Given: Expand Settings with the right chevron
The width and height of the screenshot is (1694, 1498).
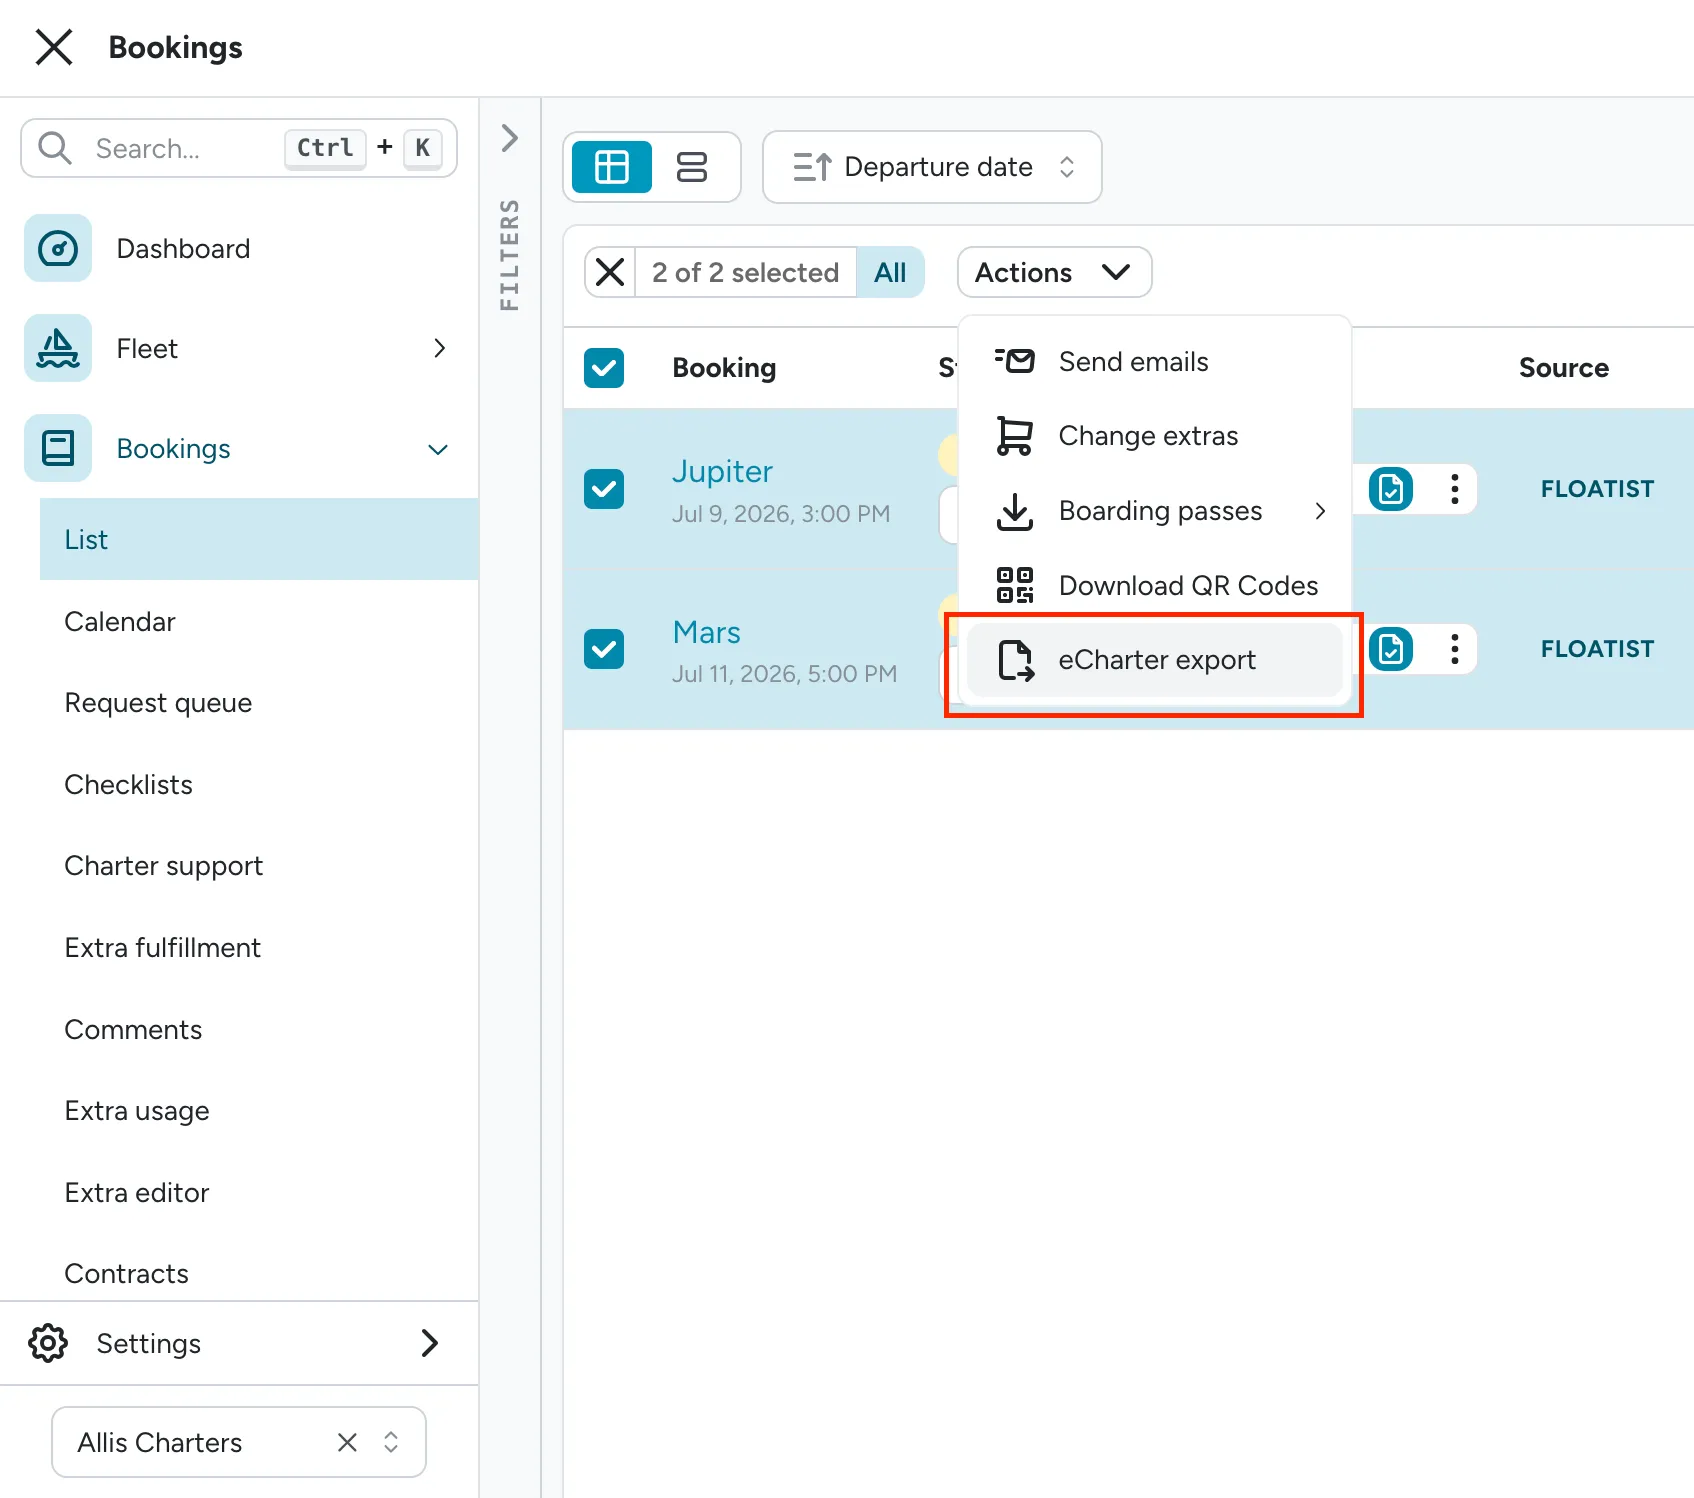Looking at the screenshot, I should point(430,1343).
